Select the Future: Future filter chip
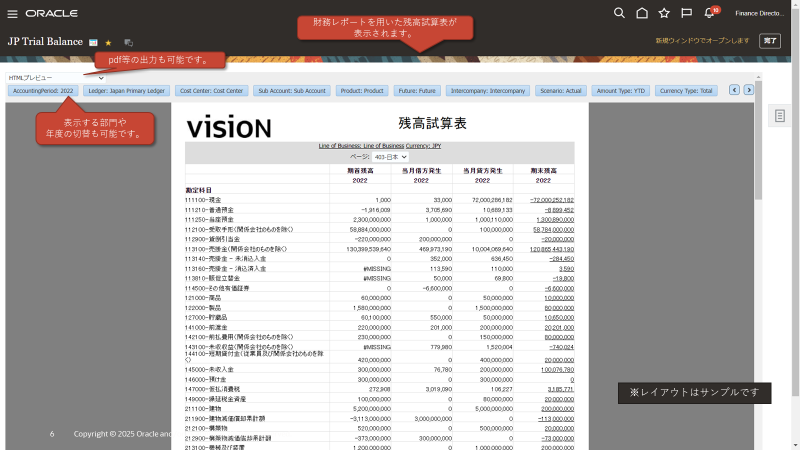 417,91
